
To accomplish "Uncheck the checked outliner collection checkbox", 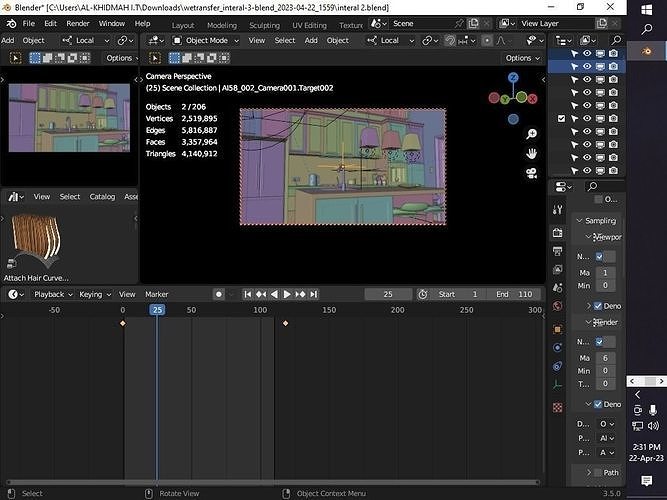I will click(x=561, y=119).
